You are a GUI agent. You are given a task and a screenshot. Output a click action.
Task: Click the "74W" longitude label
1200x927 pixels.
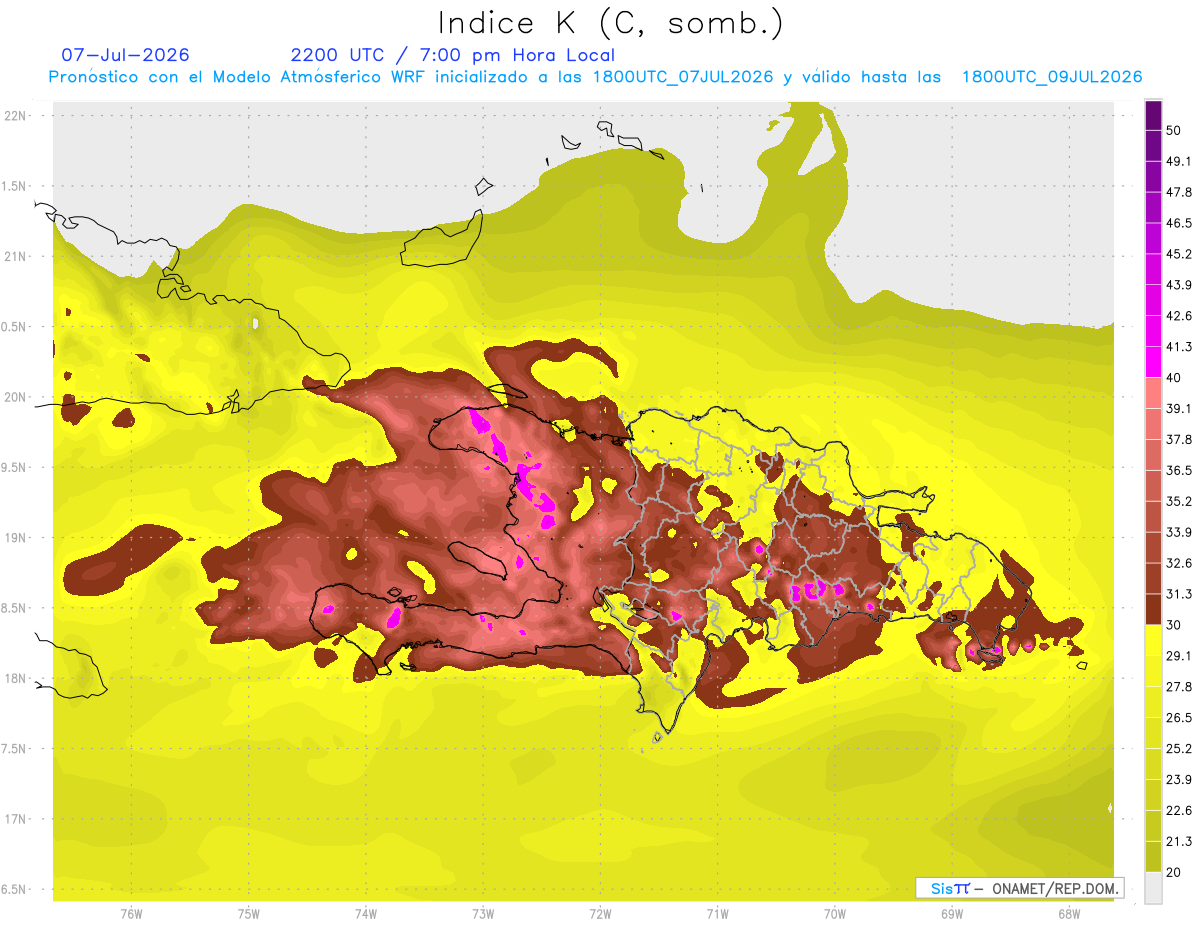point(366,913)
